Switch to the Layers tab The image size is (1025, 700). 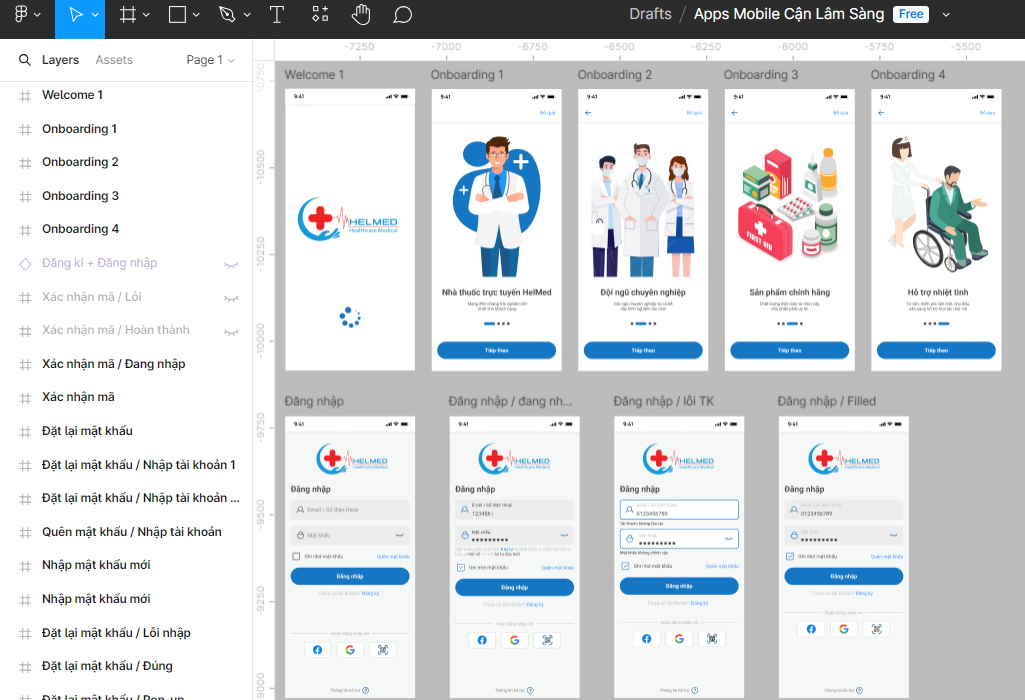pyautogui.click(x=60, y=60)
